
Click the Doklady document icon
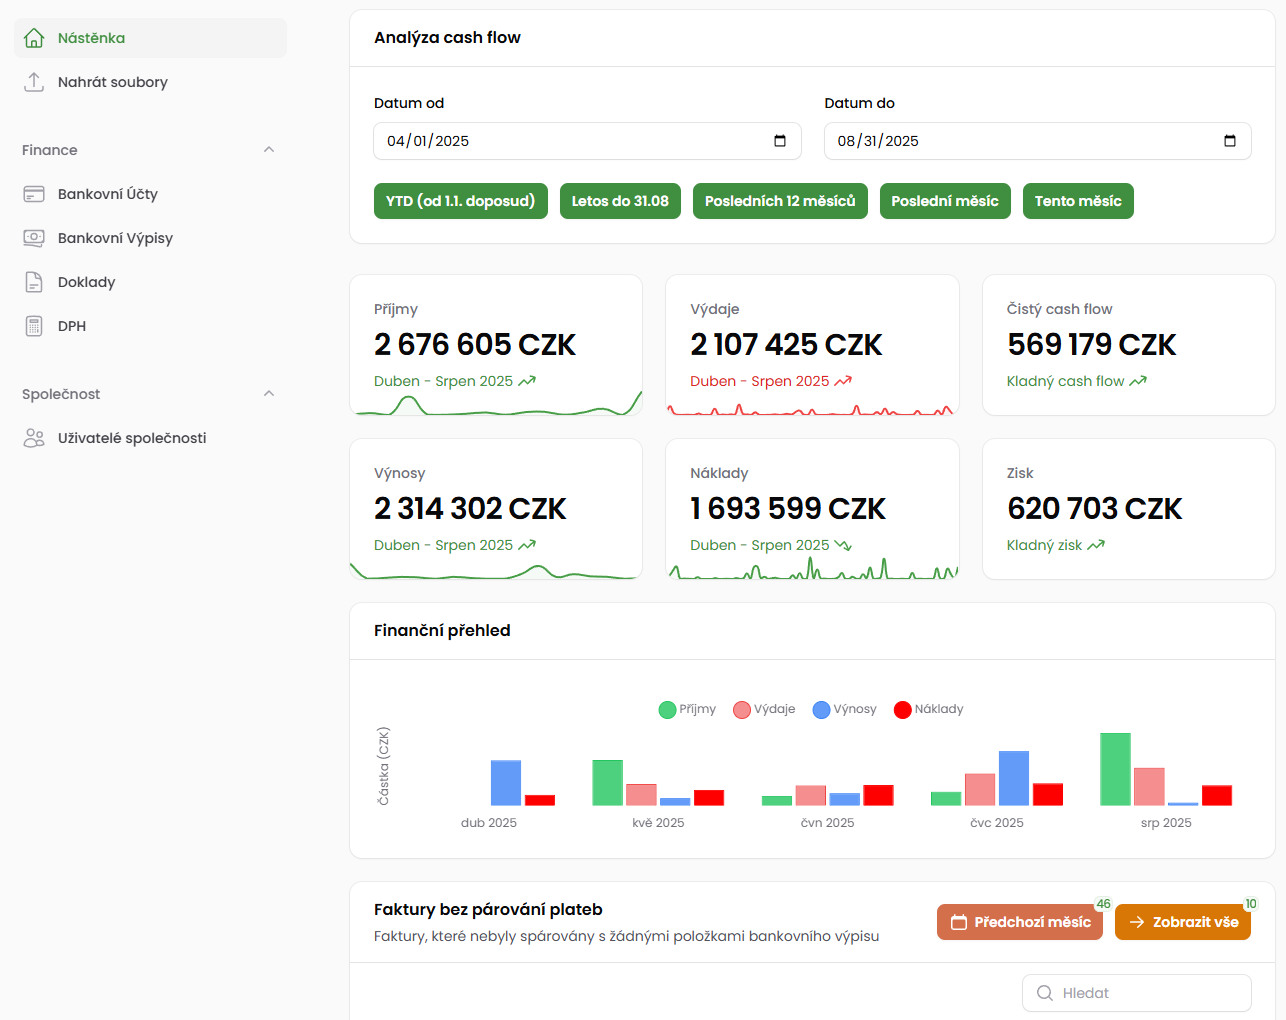[x=34, y=282]
